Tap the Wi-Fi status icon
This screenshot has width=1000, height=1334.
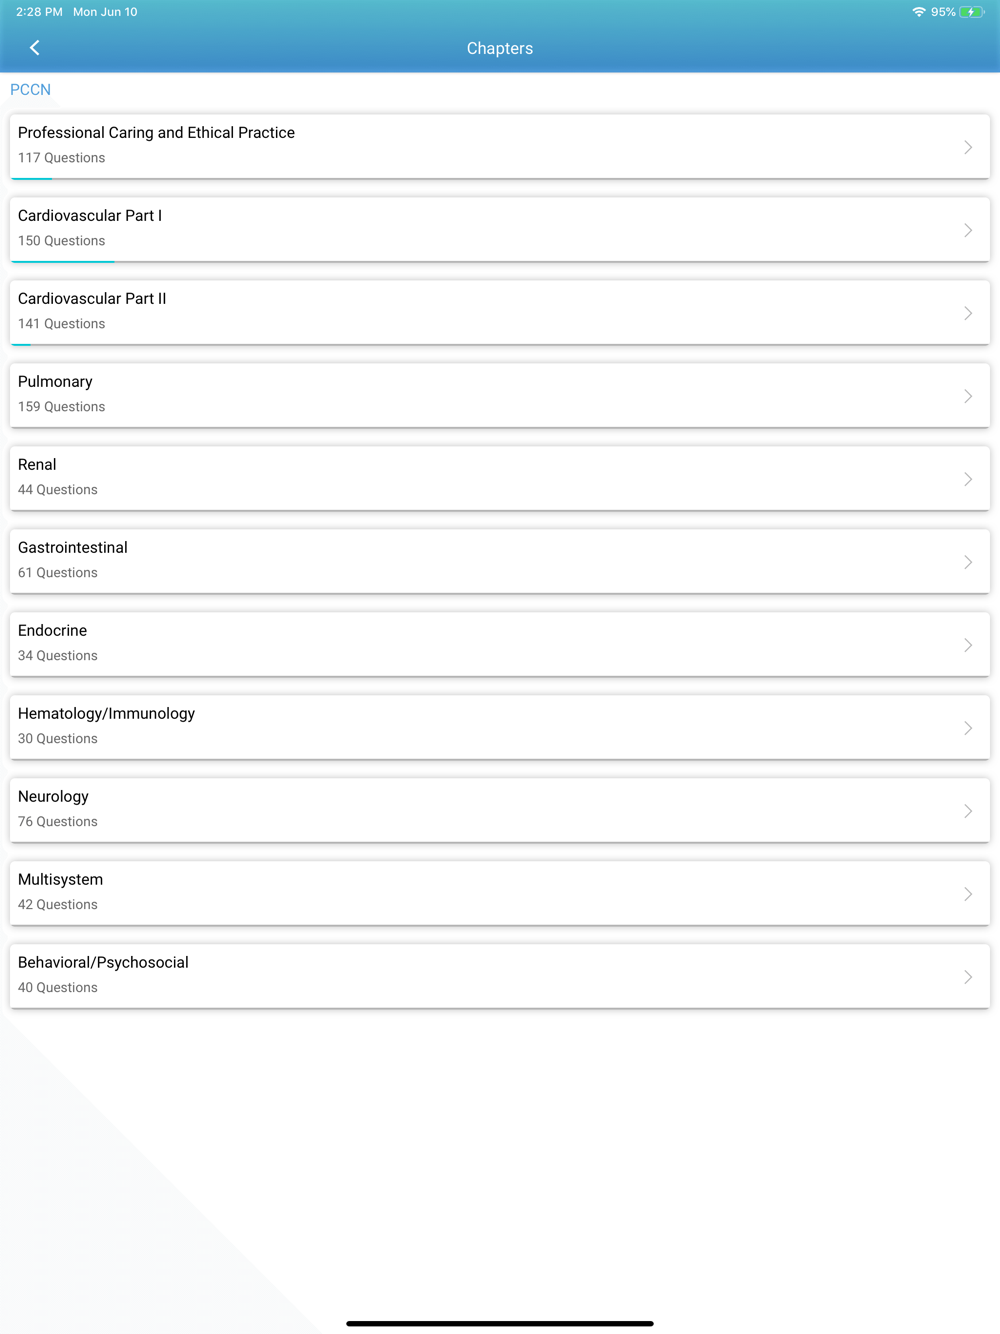point(918,12)
